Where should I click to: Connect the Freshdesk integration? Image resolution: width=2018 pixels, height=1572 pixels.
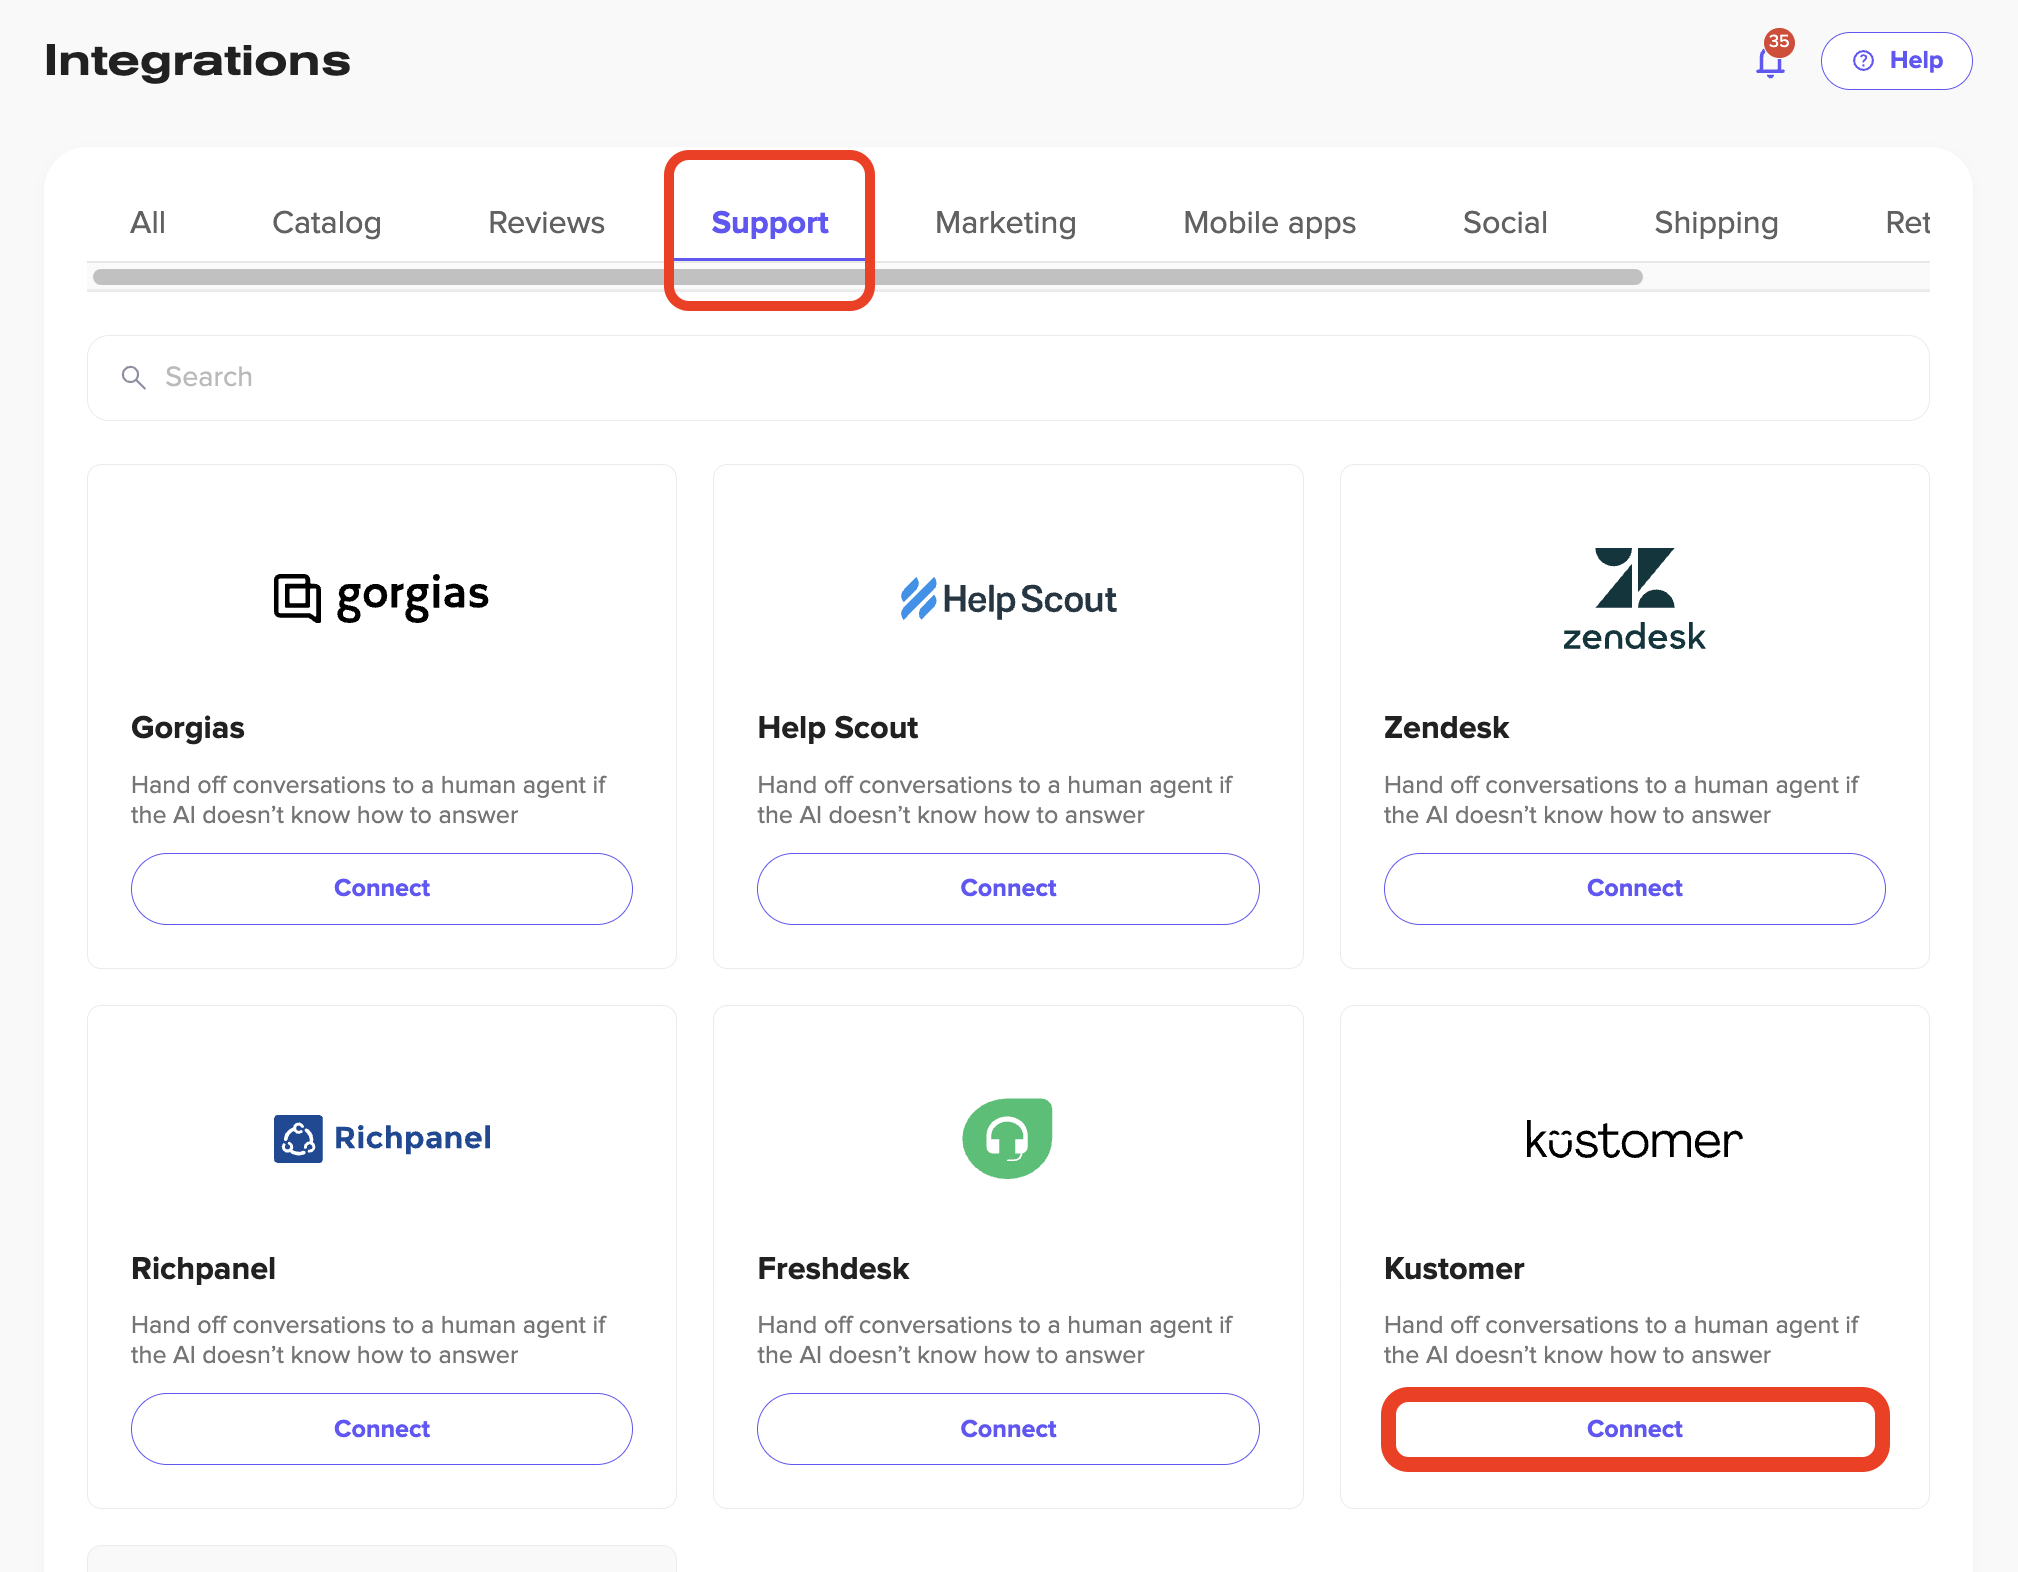click(1008, 1429)
